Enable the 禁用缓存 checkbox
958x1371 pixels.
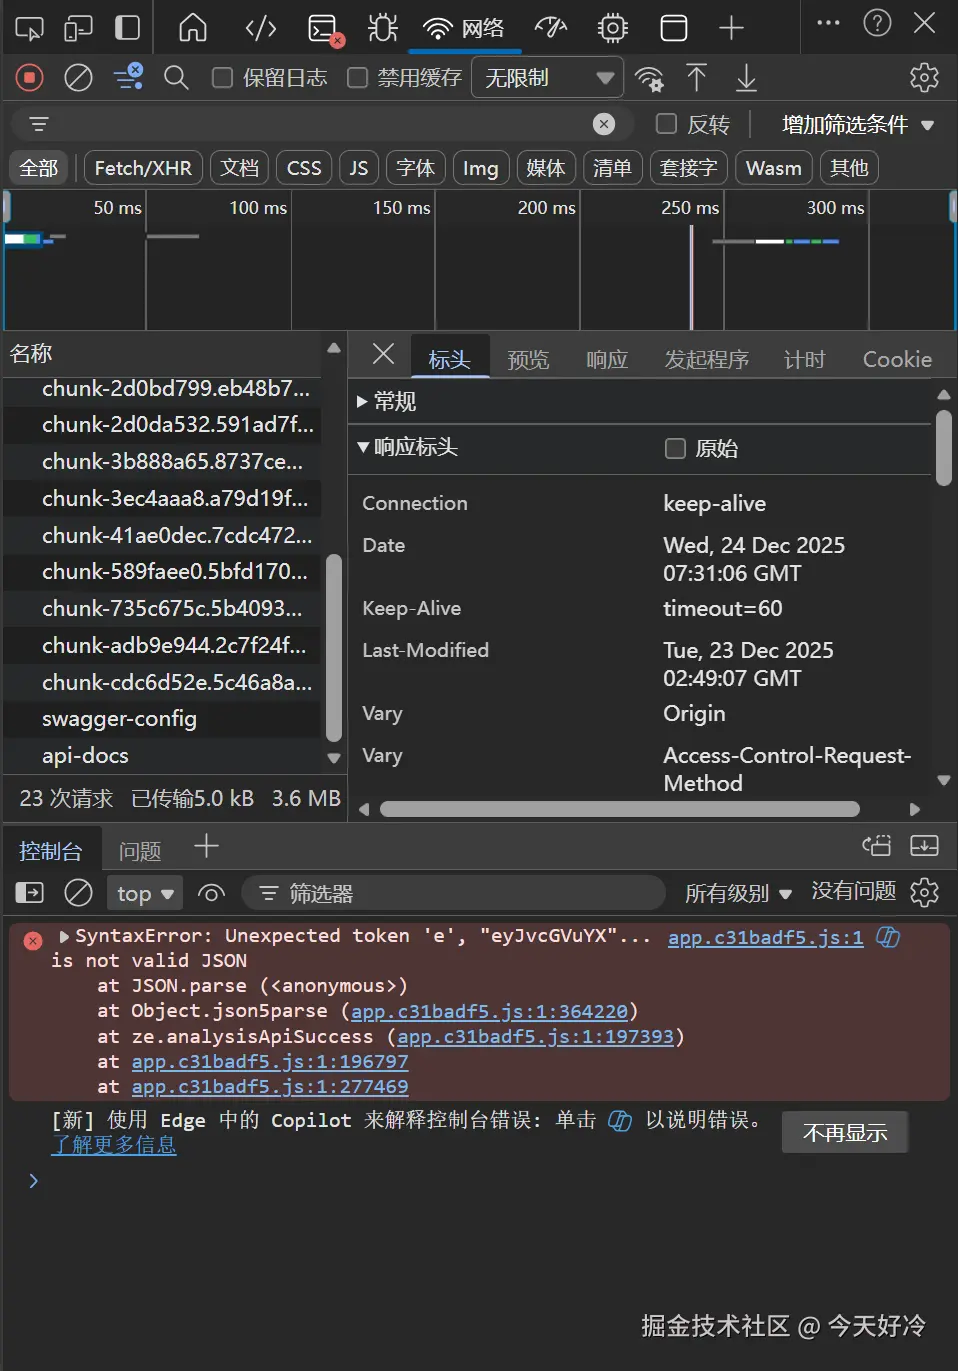coord(357,78)
